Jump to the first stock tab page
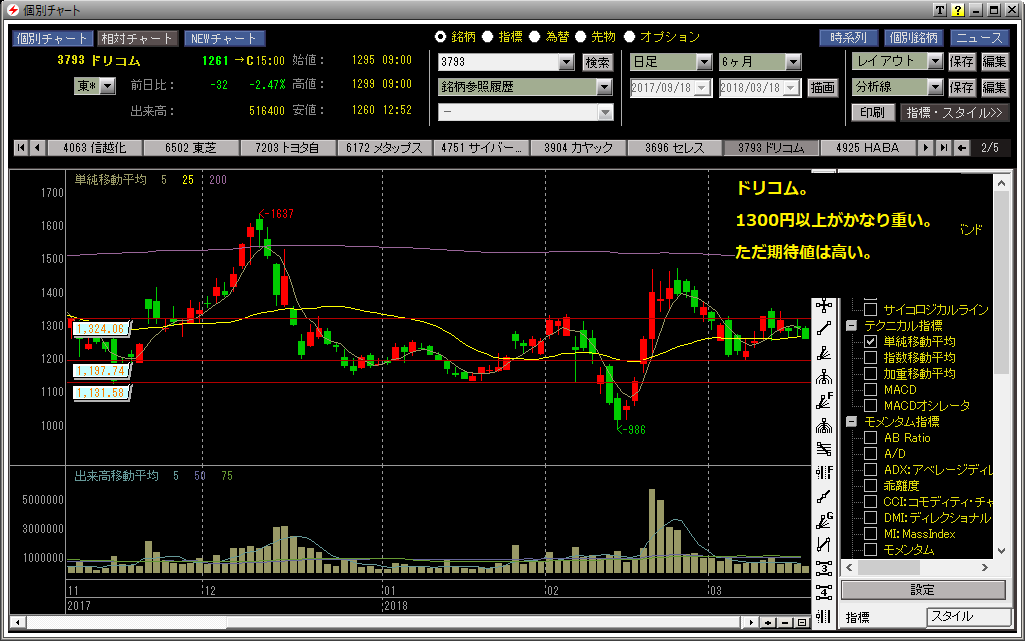 click(x=21, y=148)
